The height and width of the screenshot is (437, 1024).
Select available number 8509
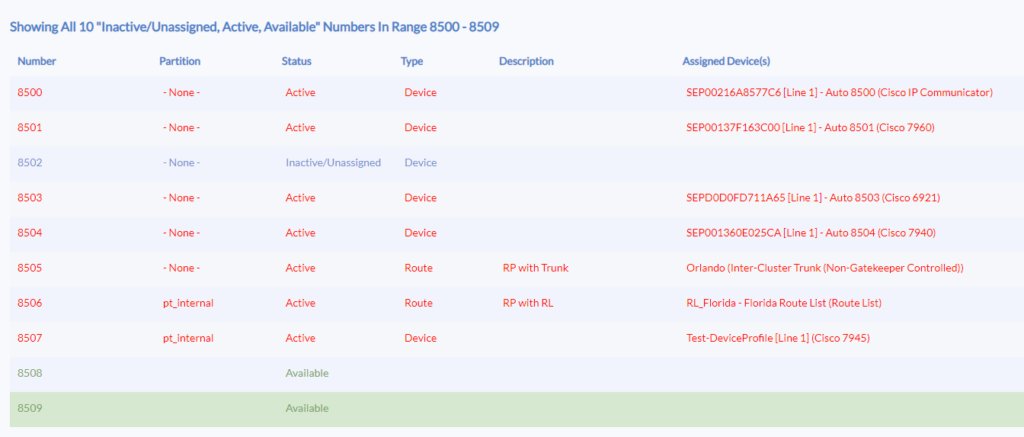pyautogui.click(x=30, y=409)
